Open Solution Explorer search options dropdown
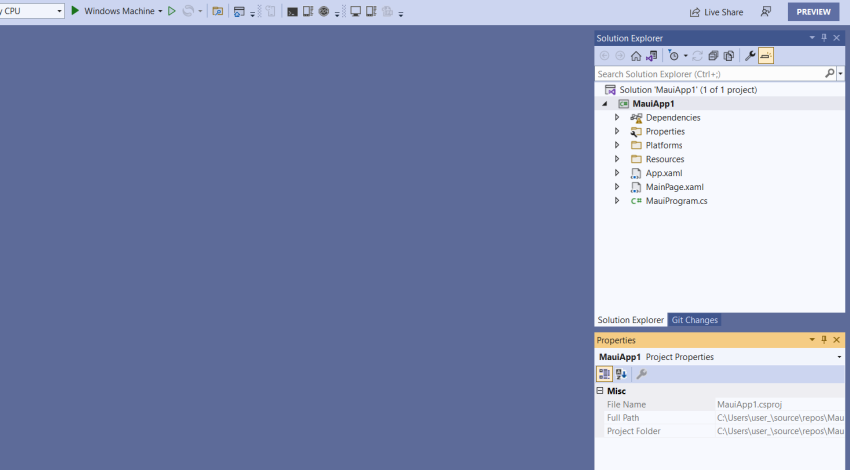Screen dimensions: 850x470 point(840,73)
